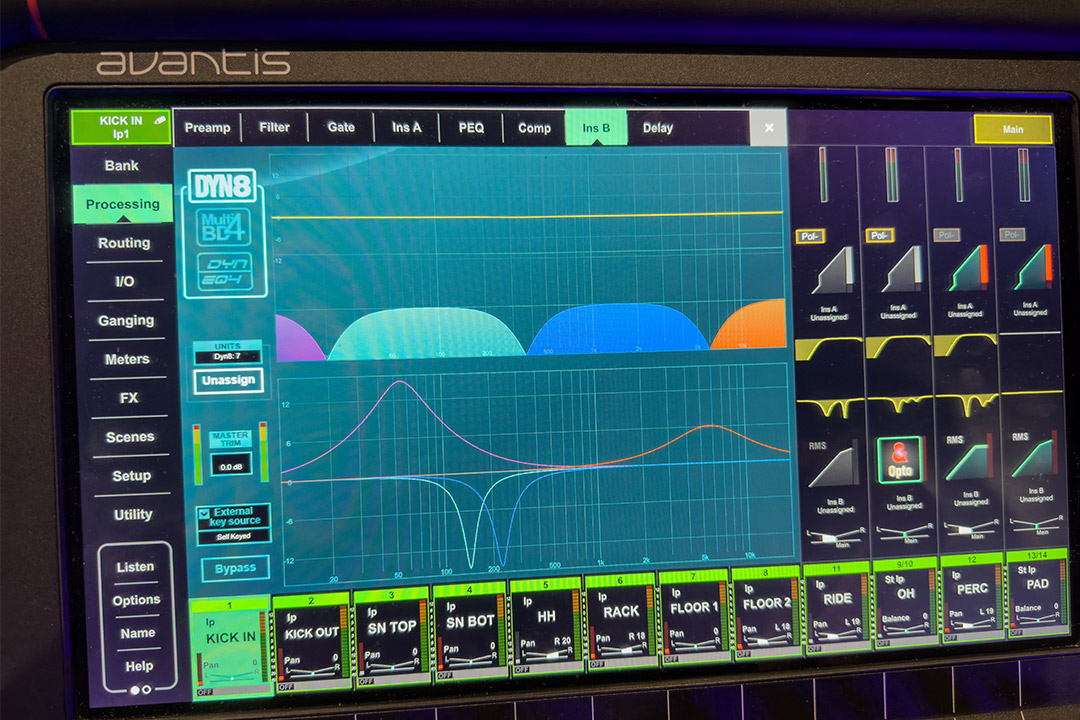Tap the Listen button
The width and height of the screenshot is (1080, 720).
click(135, 566)
